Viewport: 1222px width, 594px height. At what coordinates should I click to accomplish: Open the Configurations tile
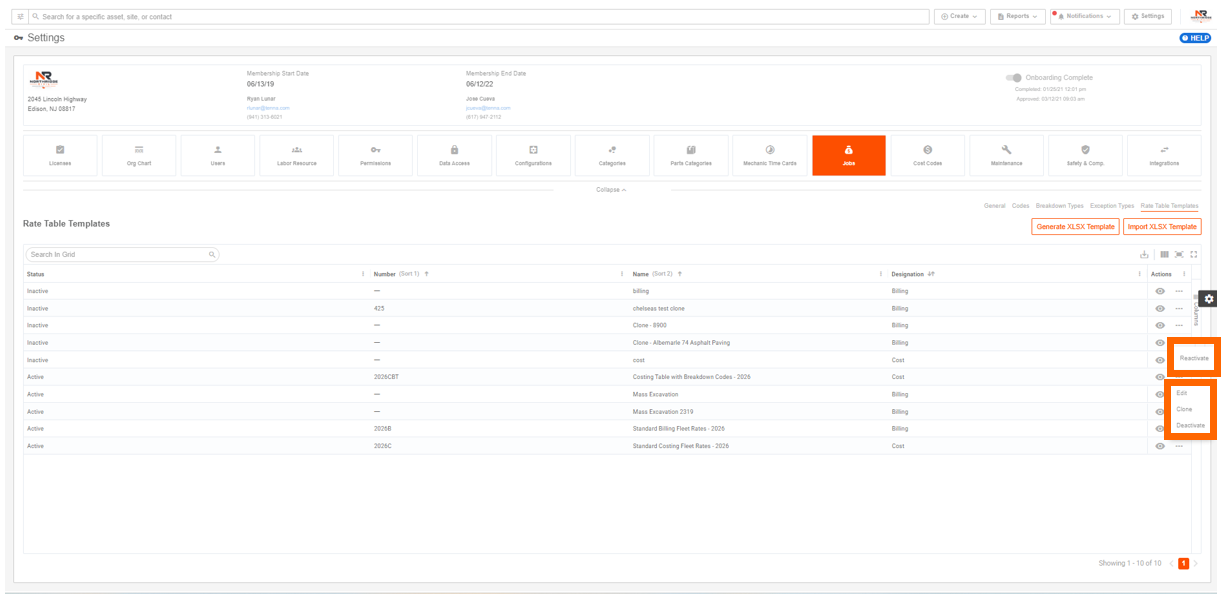click(533, 155)
